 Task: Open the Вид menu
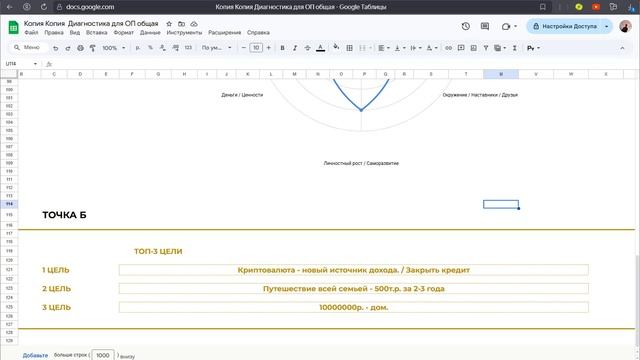[75, 33]
